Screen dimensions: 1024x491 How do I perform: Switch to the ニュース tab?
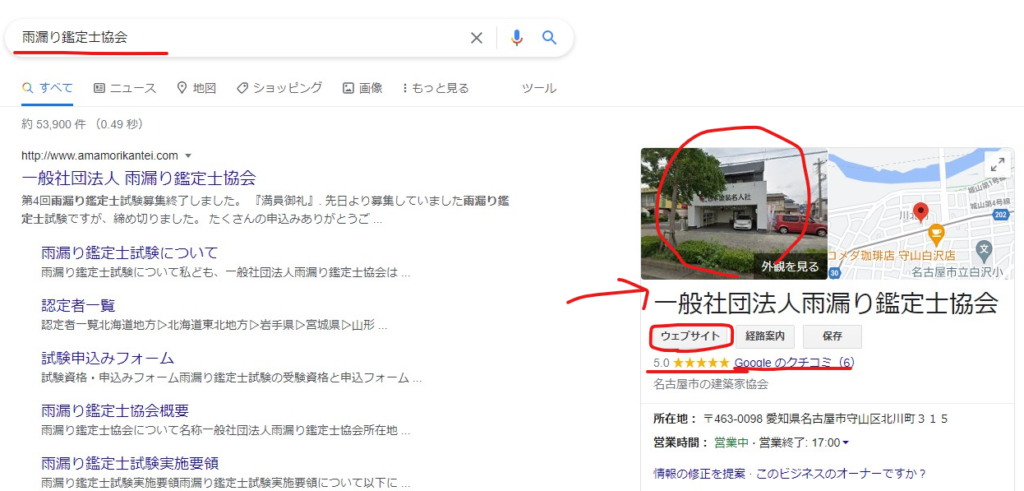[125, 88]
